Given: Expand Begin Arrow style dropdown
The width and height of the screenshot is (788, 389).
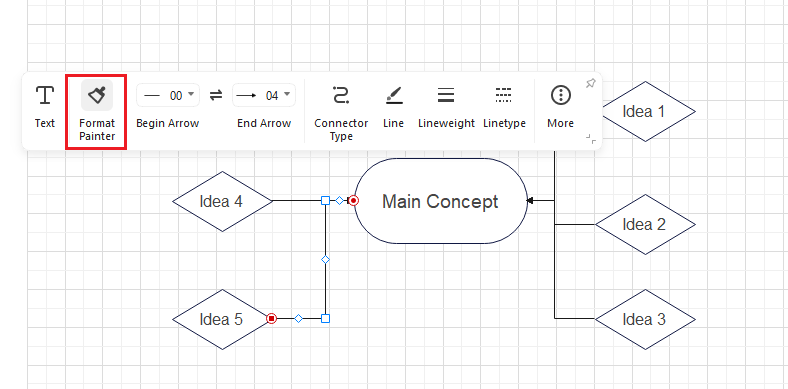Looking at the screenshot, I should pyautogui.click(x=168, y=95).
